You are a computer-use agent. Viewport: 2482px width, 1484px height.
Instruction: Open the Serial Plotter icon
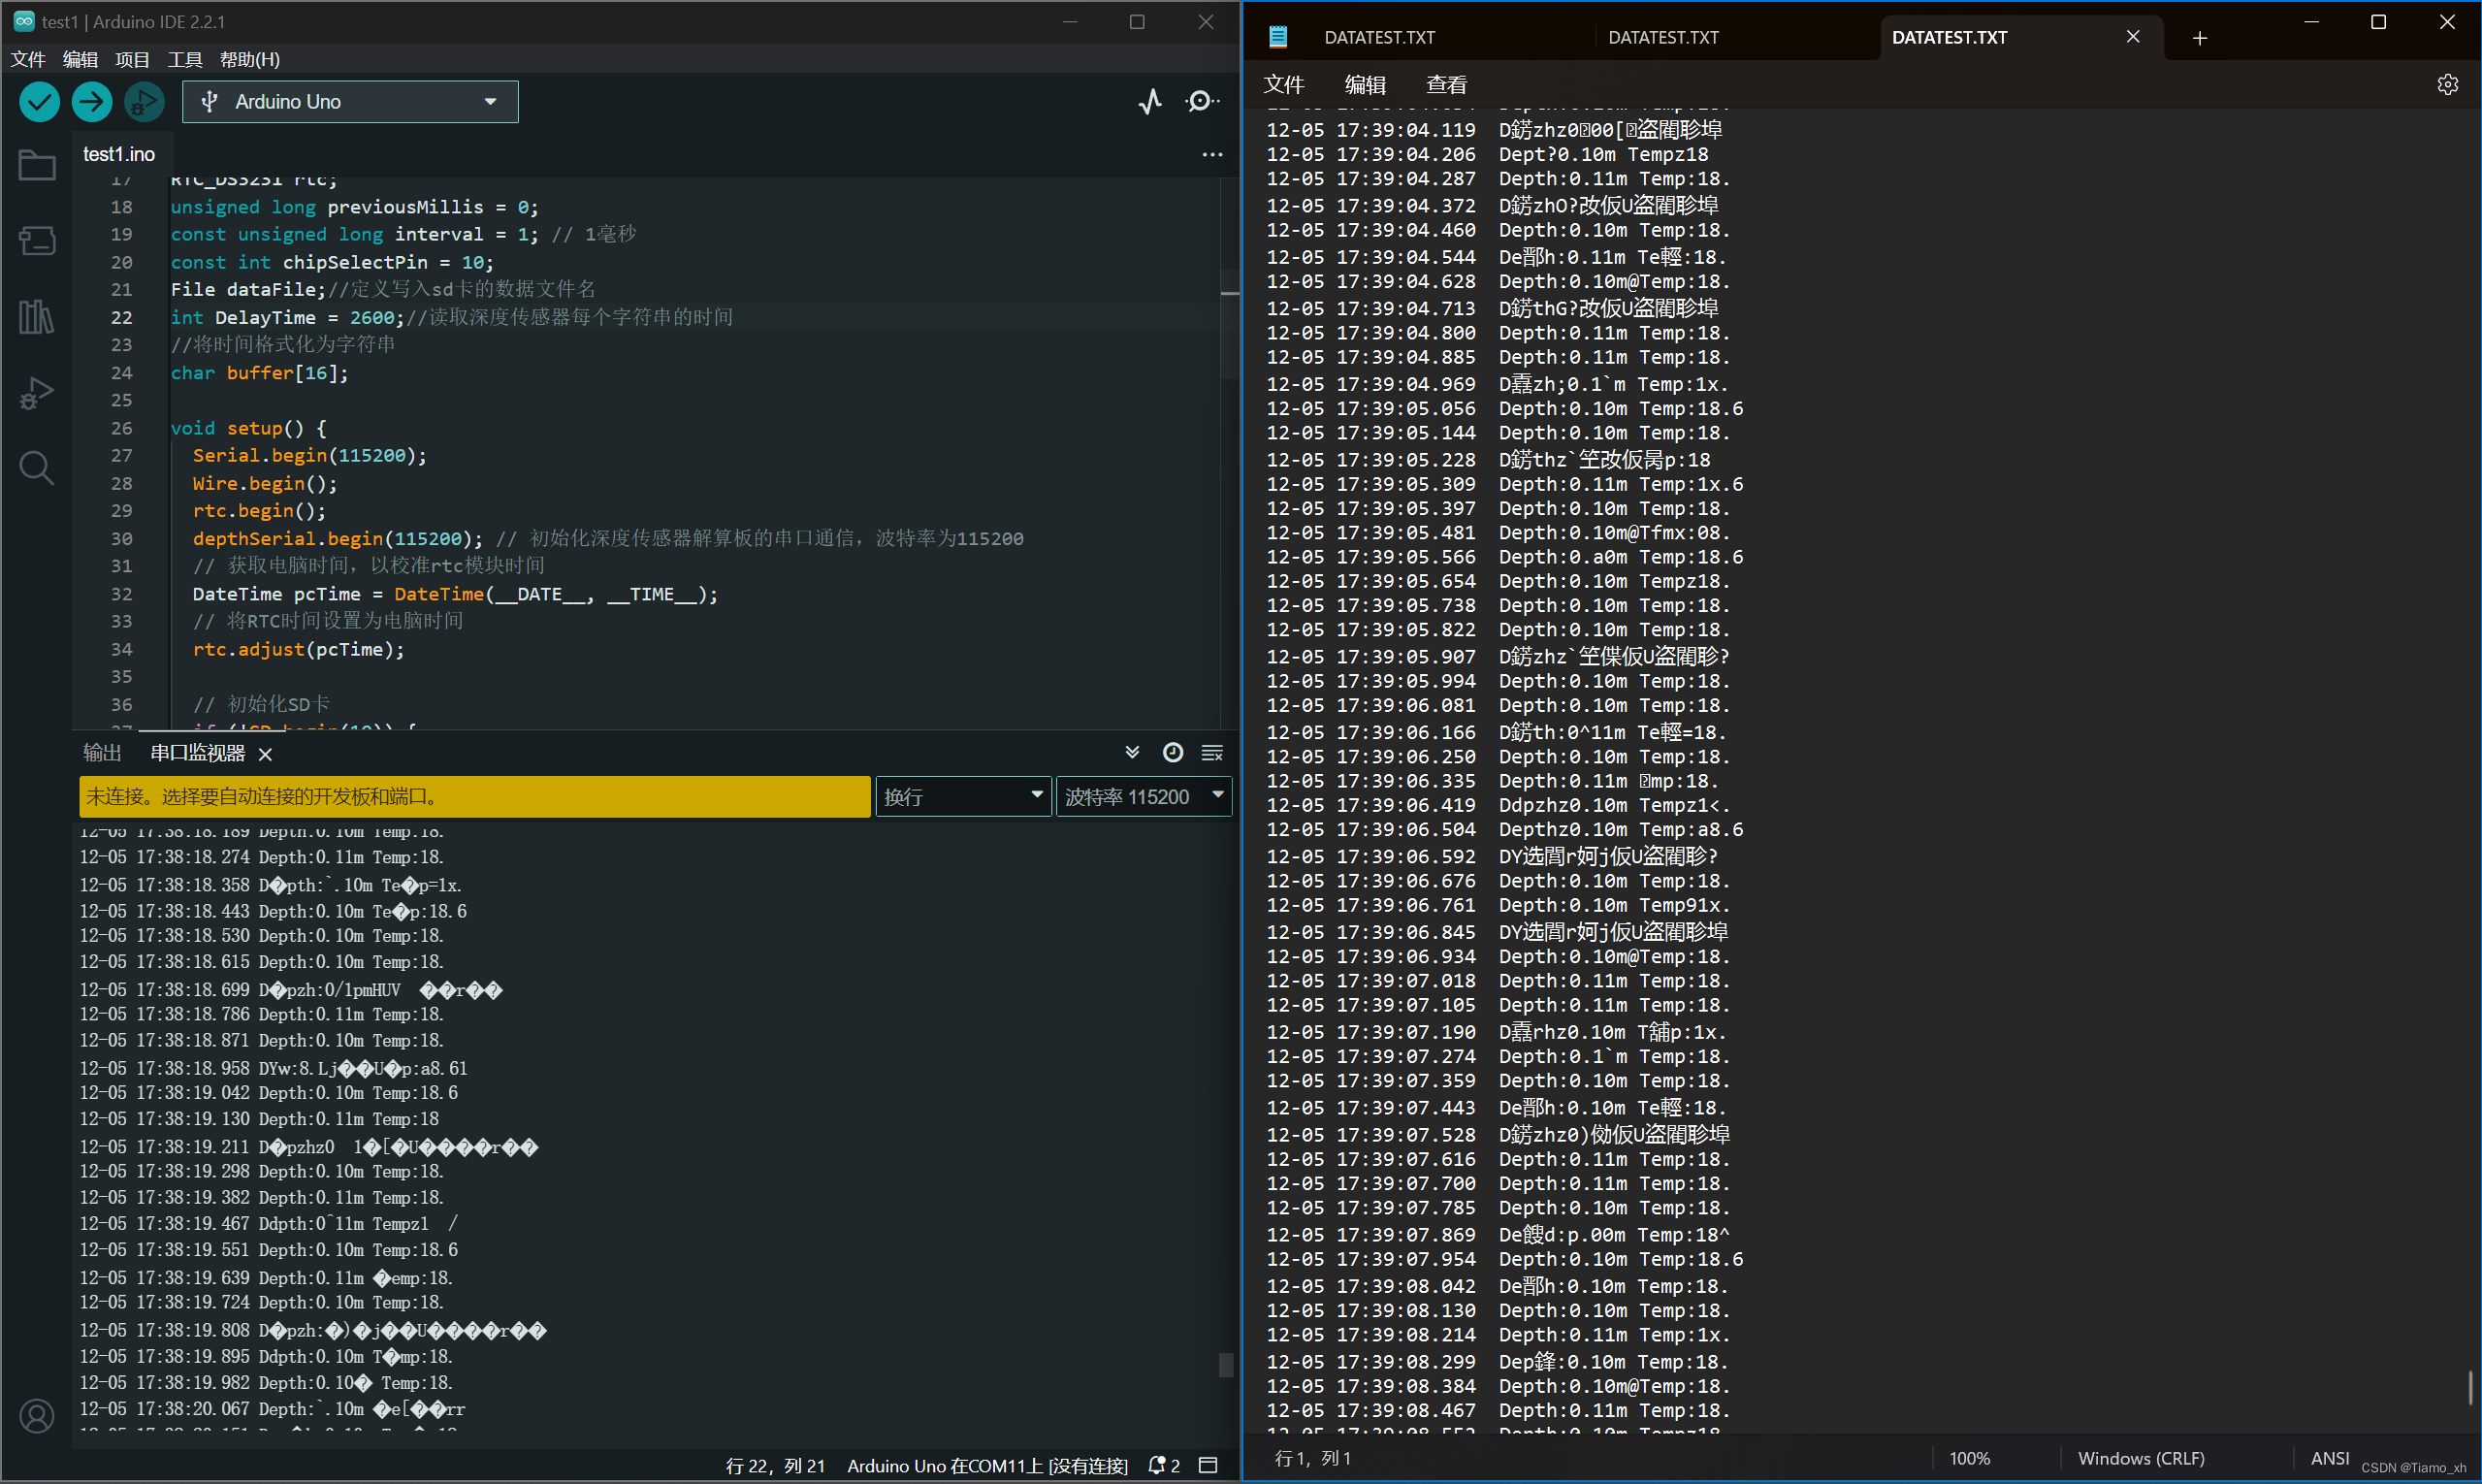tap(1150, 101)
